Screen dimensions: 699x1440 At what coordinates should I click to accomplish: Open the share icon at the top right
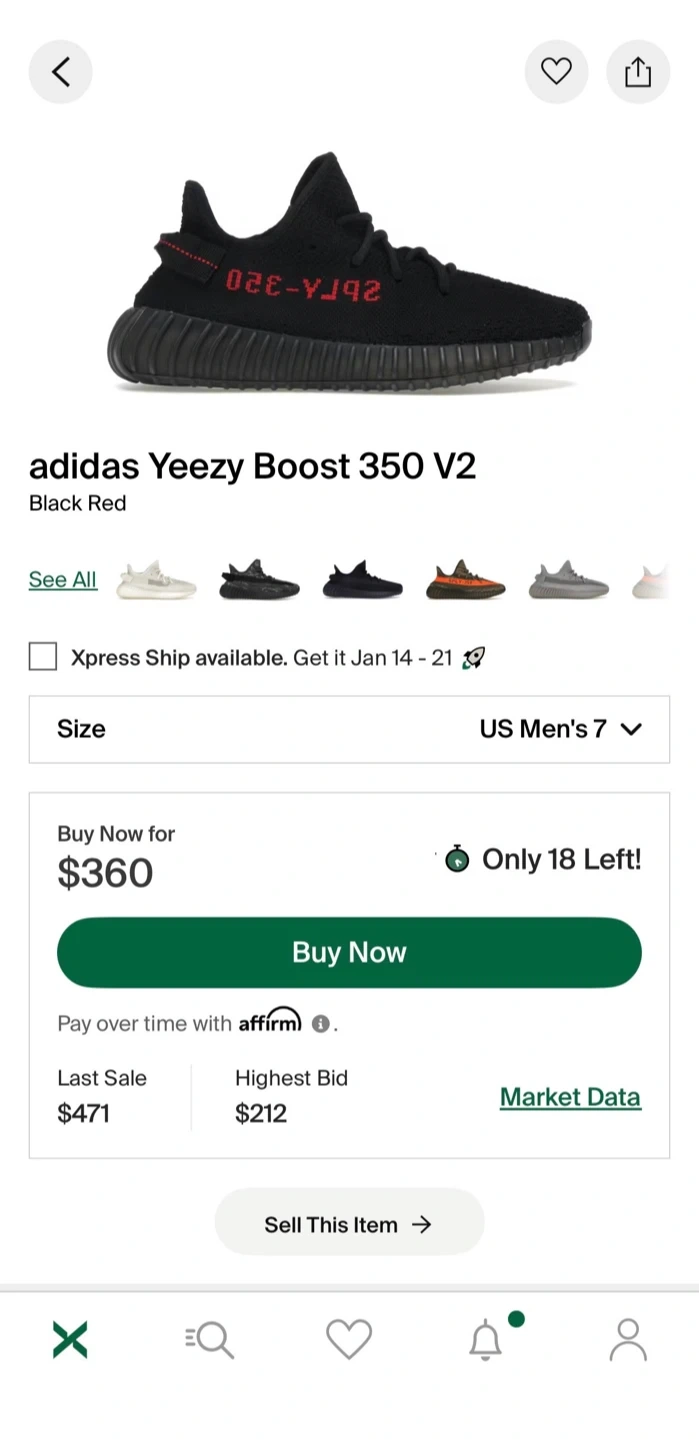[638, 72]
